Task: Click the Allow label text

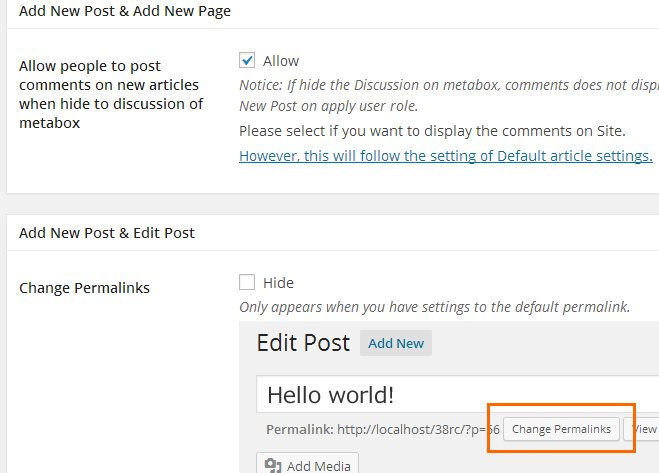Action: (x=281, y=61)
